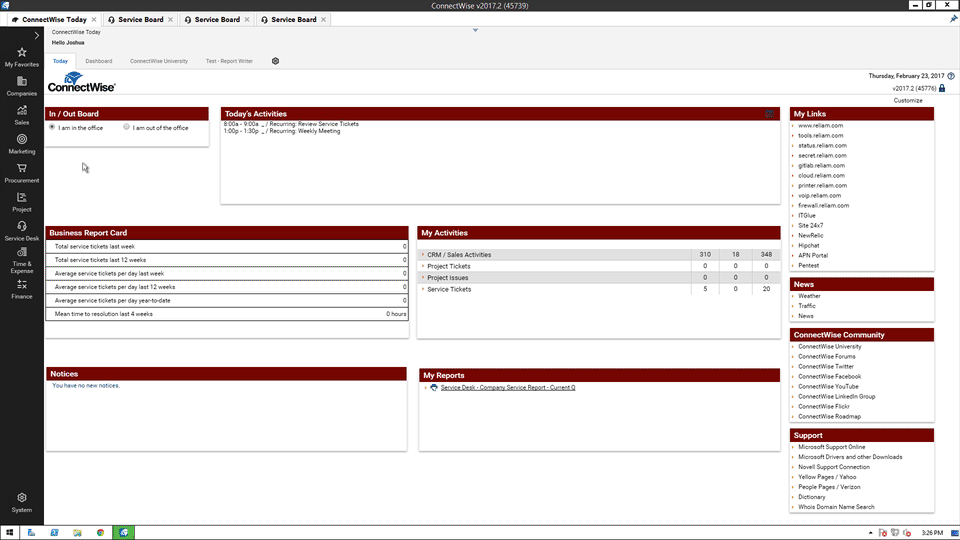
Task: Click the blue dropdown arrow at top center
Action: 475,30
